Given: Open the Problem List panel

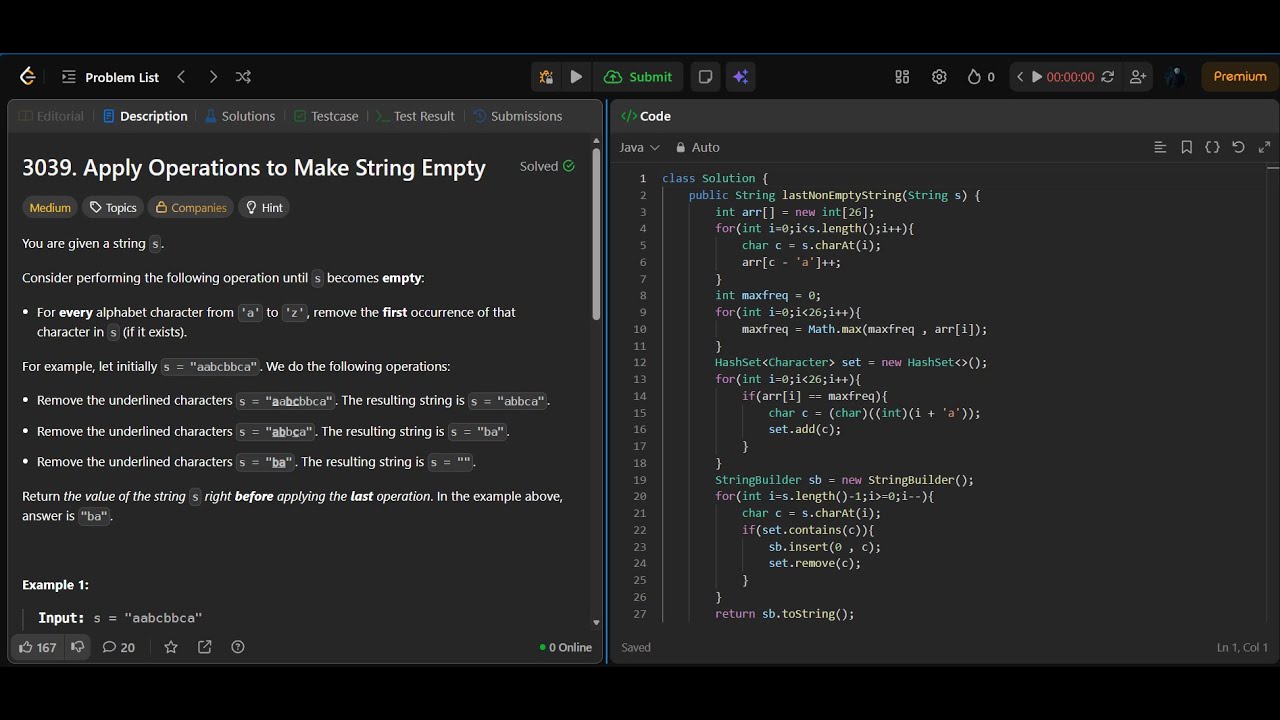Looking at the screenshot, I should tap(110, 77).
